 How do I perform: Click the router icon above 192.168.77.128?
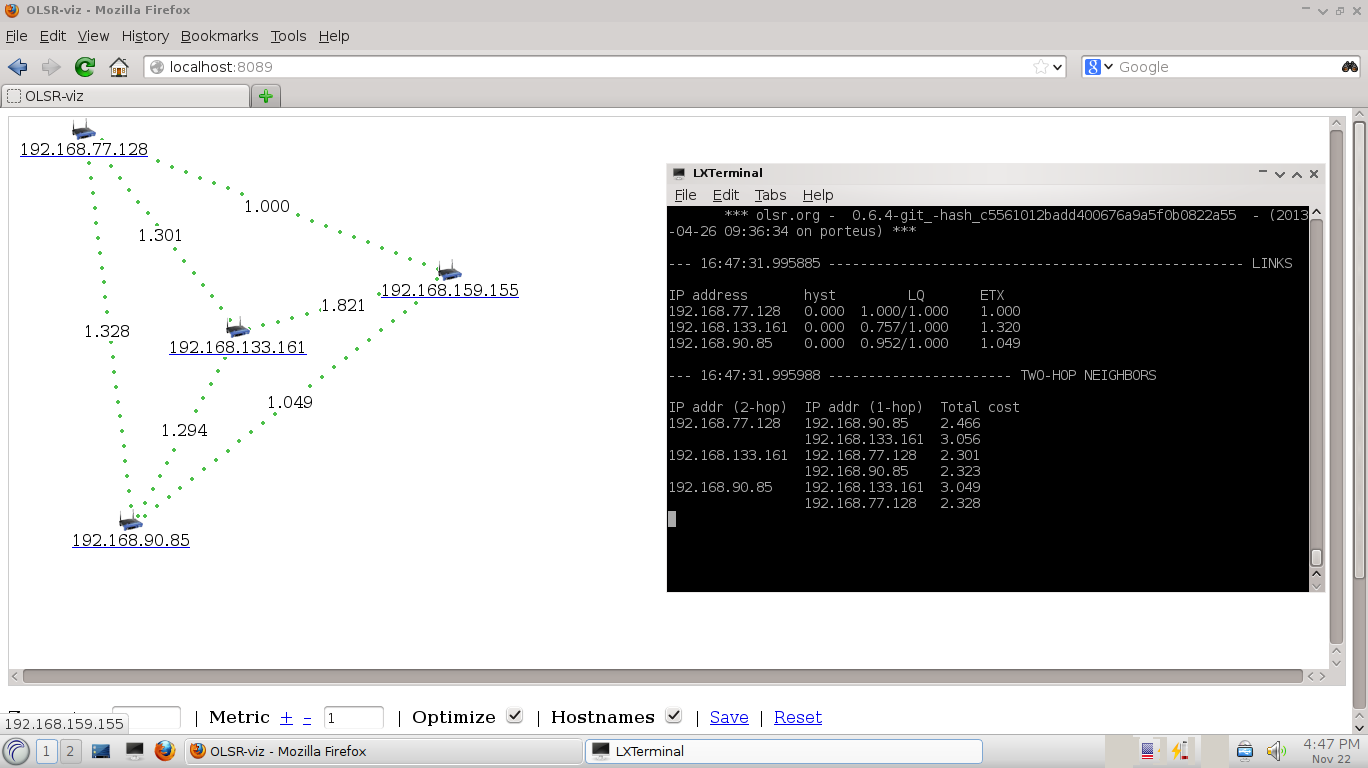(x=83, y=130)
